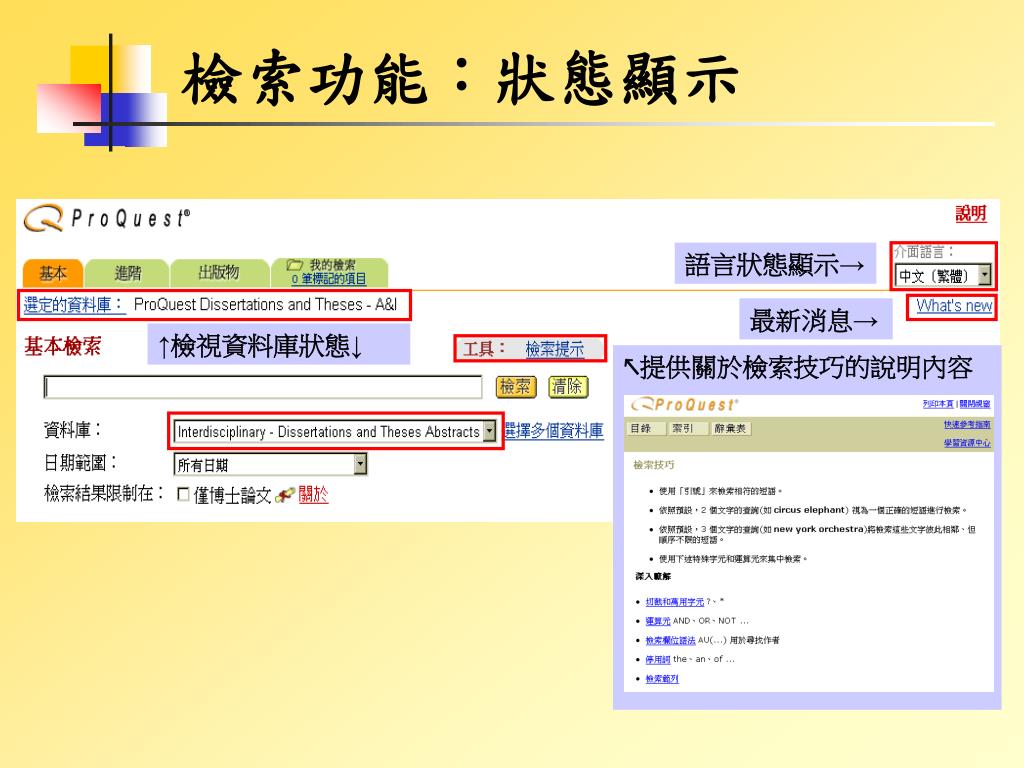Open 辭彙表 tab in help window

point(730,428)
